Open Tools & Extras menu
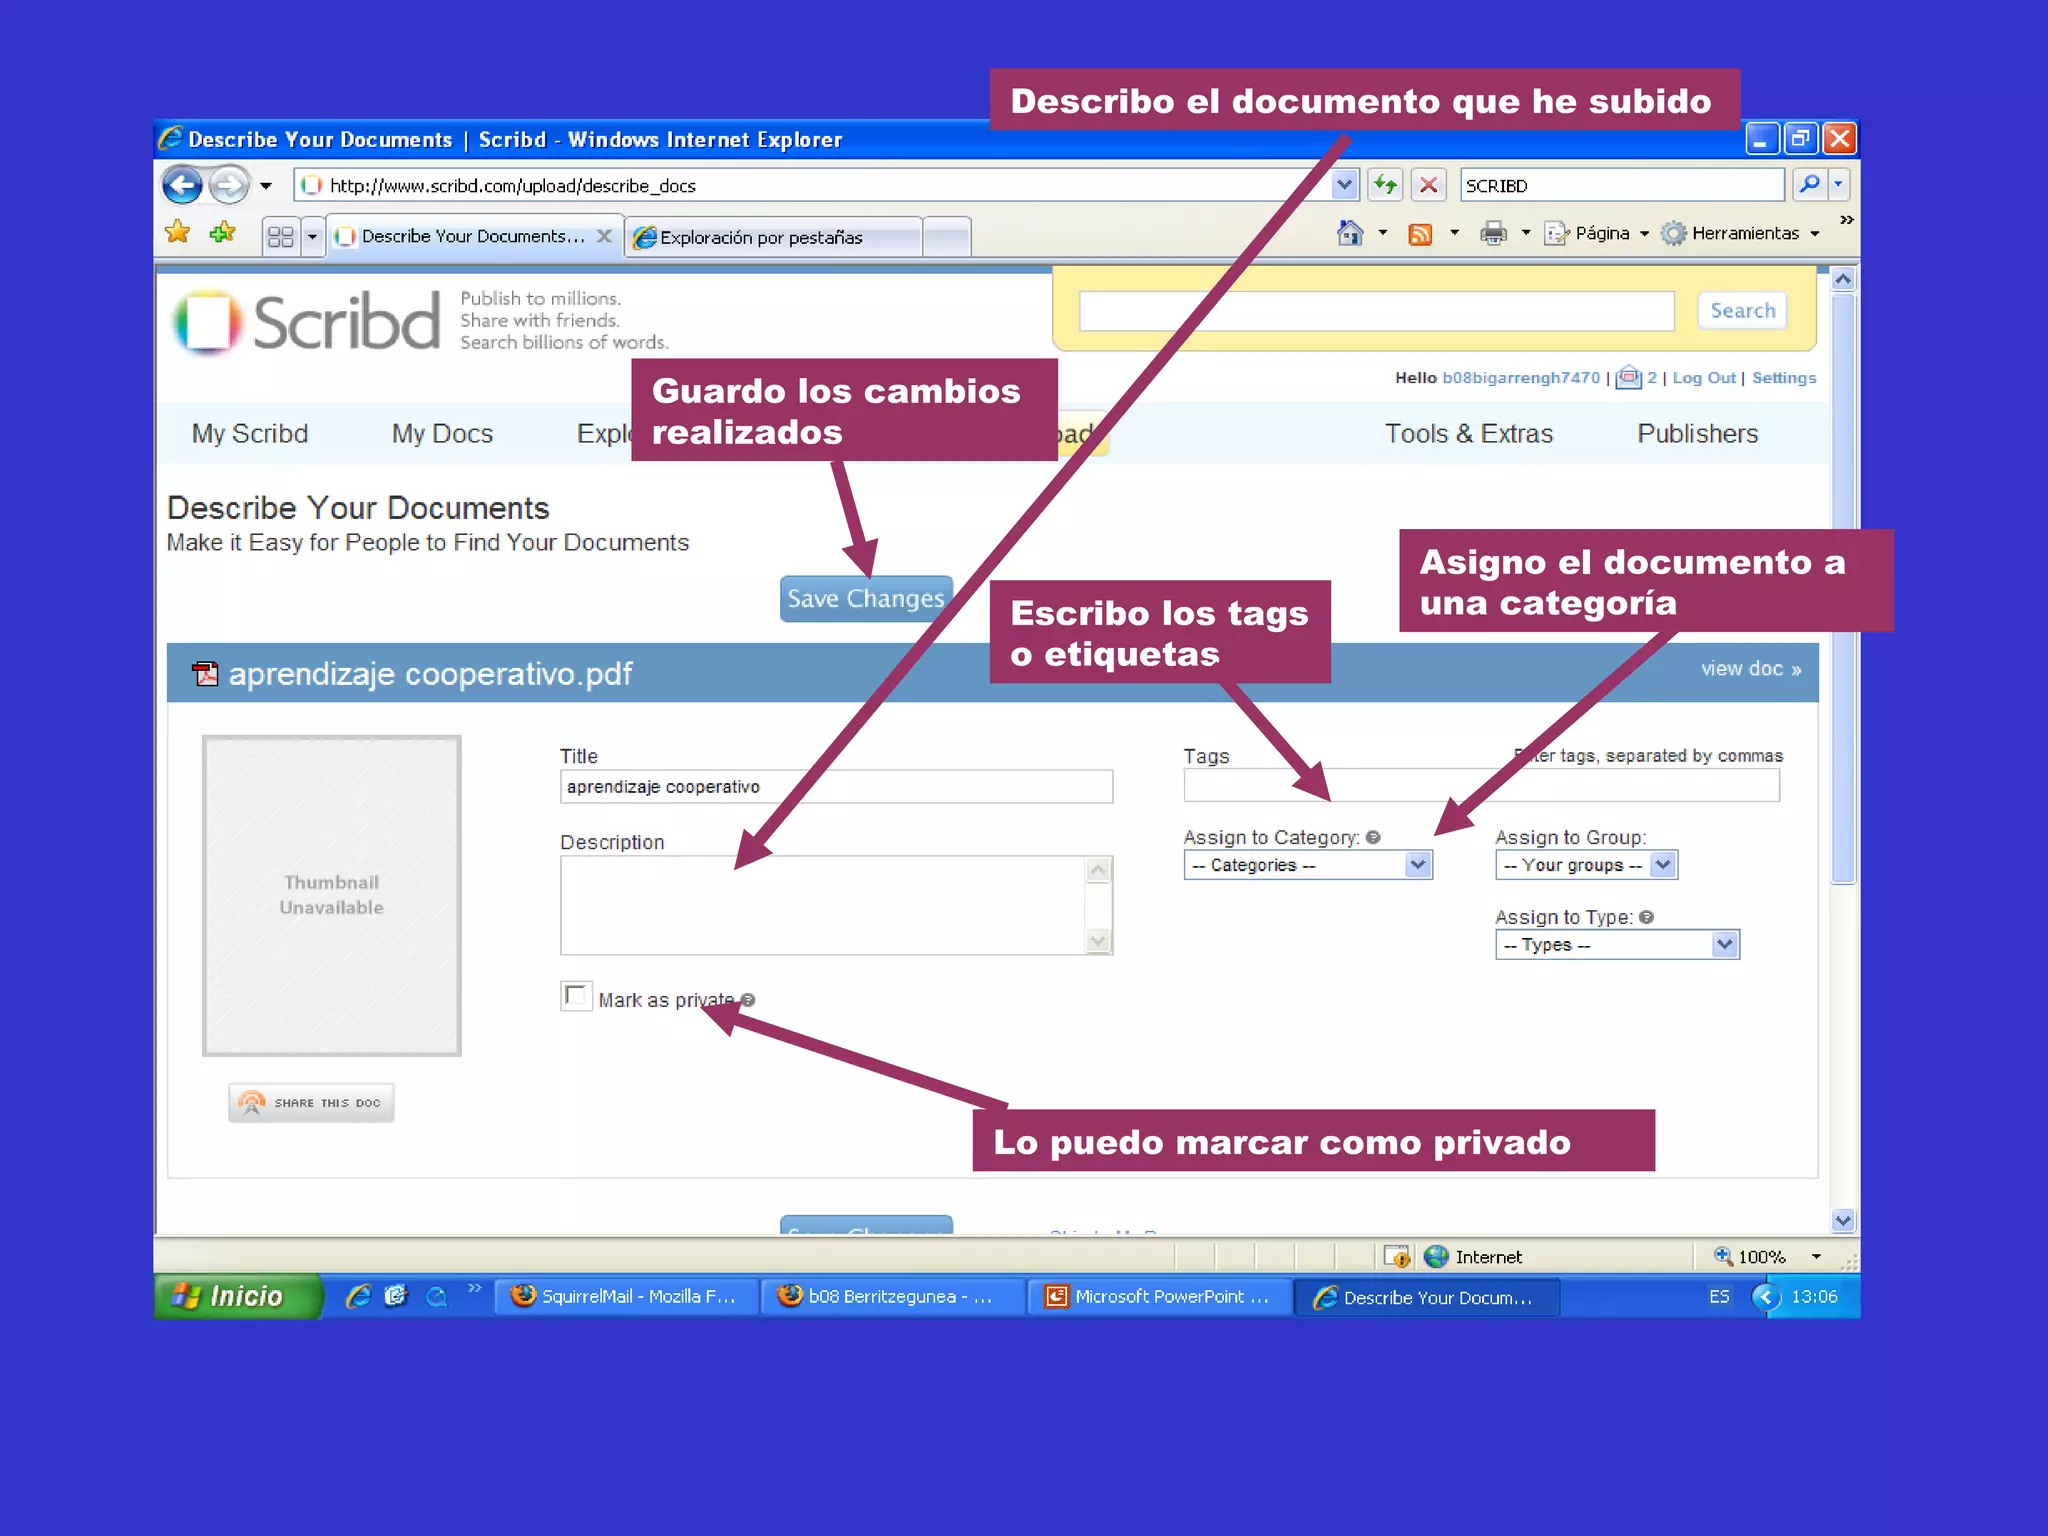This screenshot has width=2048, height=1536. pos(1468,433)
